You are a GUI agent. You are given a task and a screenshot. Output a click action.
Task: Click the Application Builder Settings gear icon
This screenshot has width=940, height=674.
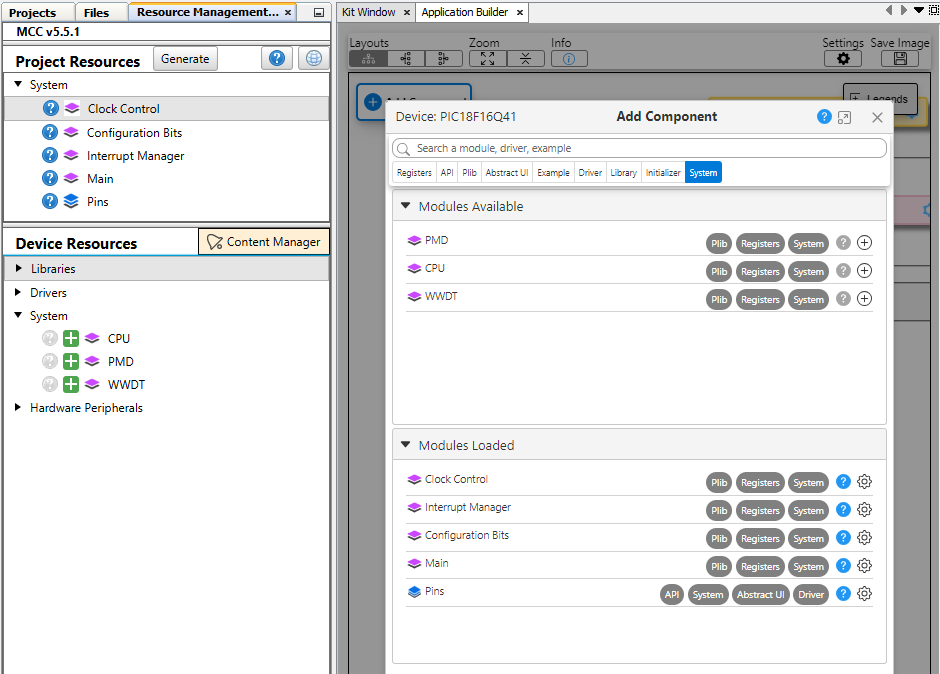pos(842,59)
